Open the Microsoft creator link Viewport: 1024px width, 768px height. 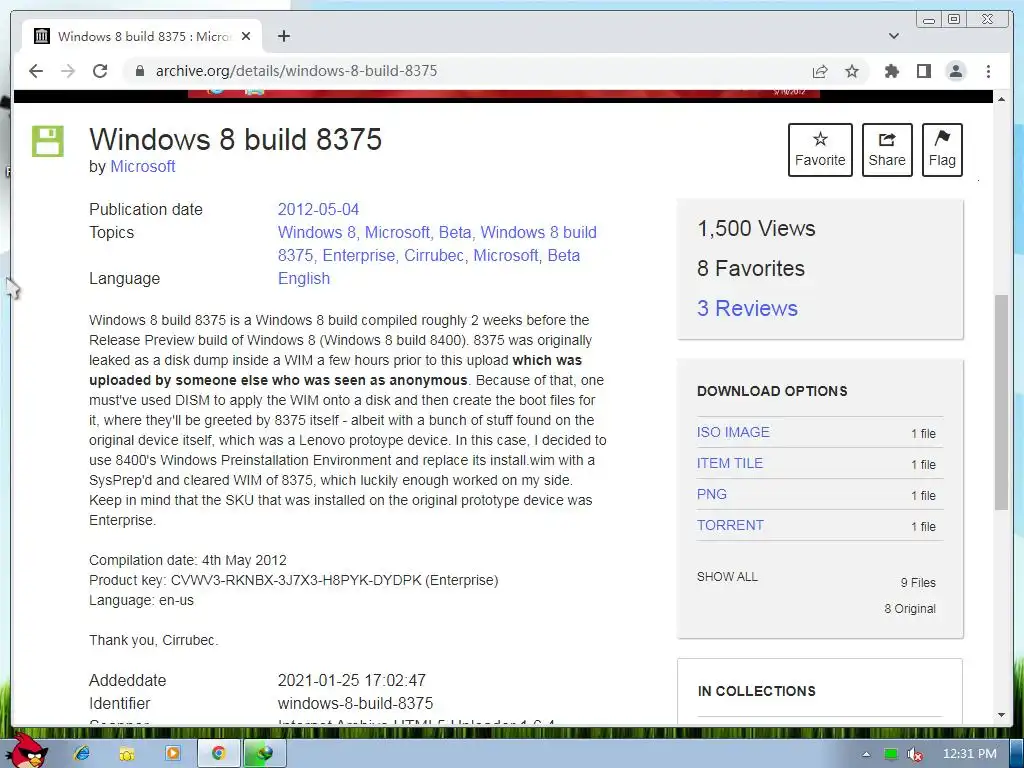point(142,167)
